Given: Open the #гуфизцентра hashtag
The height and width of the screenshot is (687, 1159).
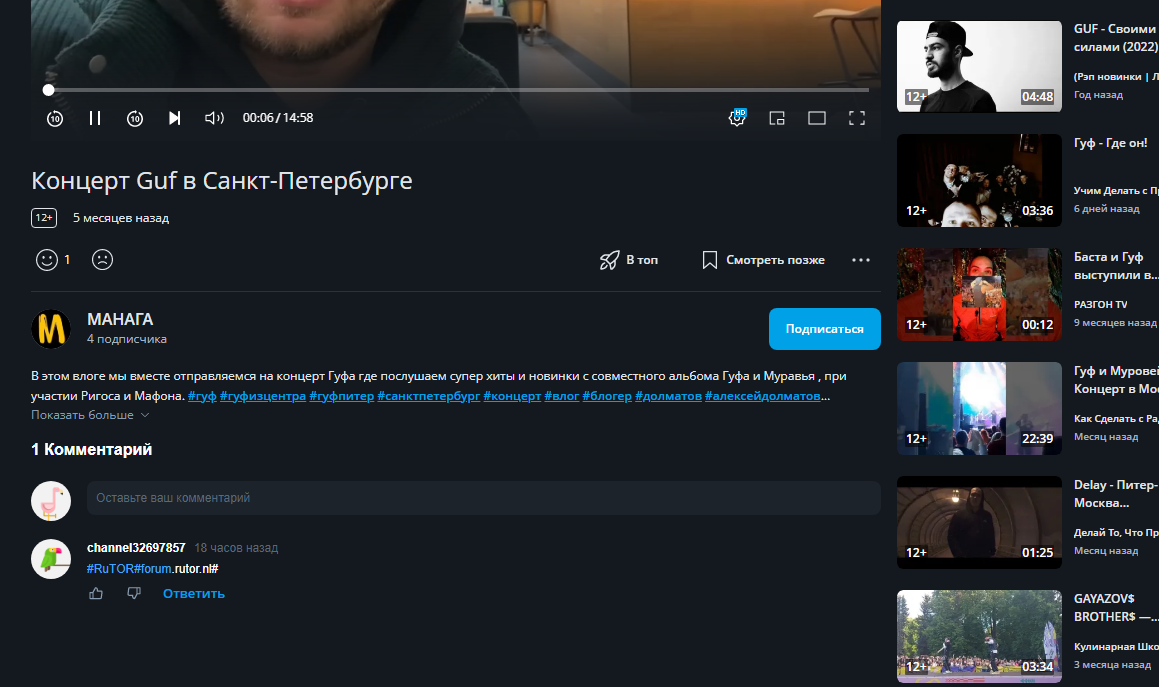Looking at the screenshot, I should 262,396.
